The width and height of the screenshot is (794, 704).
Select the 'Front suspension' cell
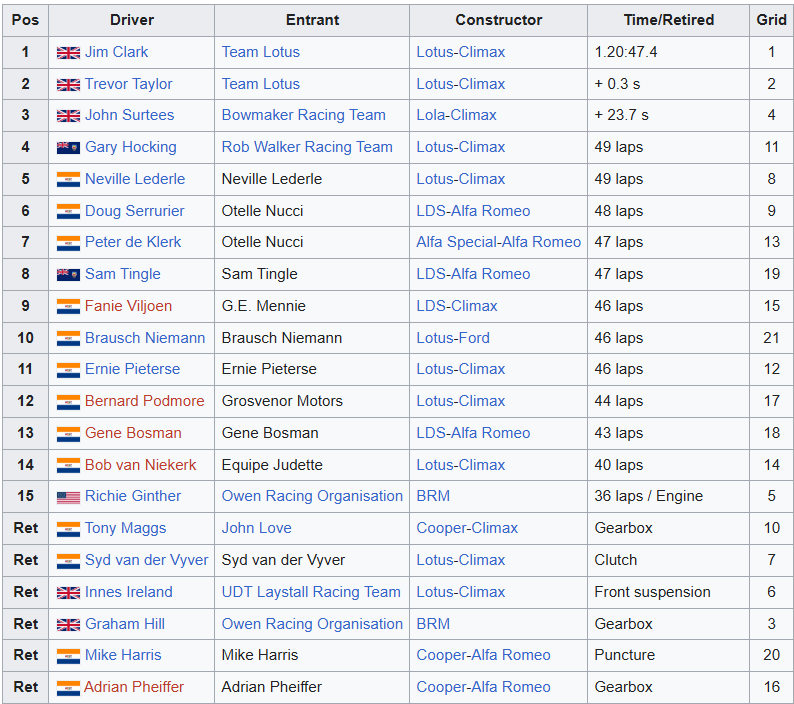point(668,592)
